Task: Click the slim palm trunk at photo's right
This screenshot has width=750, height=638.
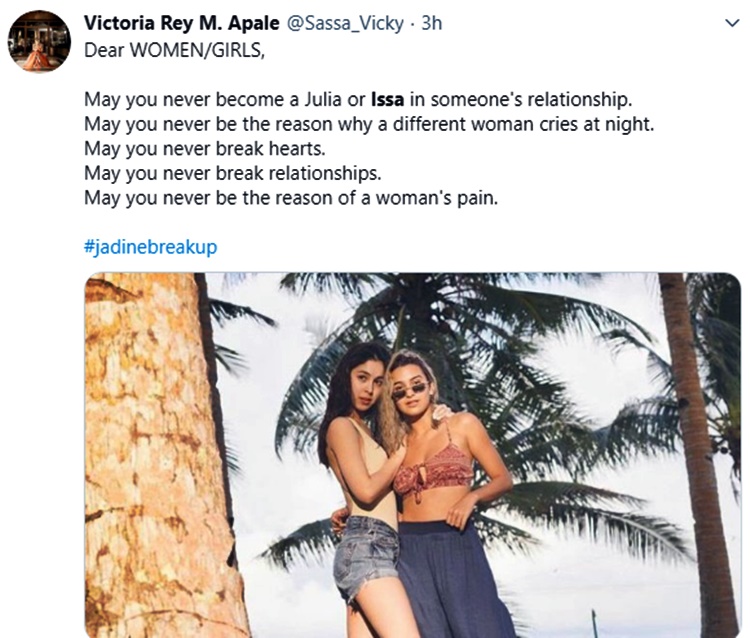Action: [x=700, y=450]
